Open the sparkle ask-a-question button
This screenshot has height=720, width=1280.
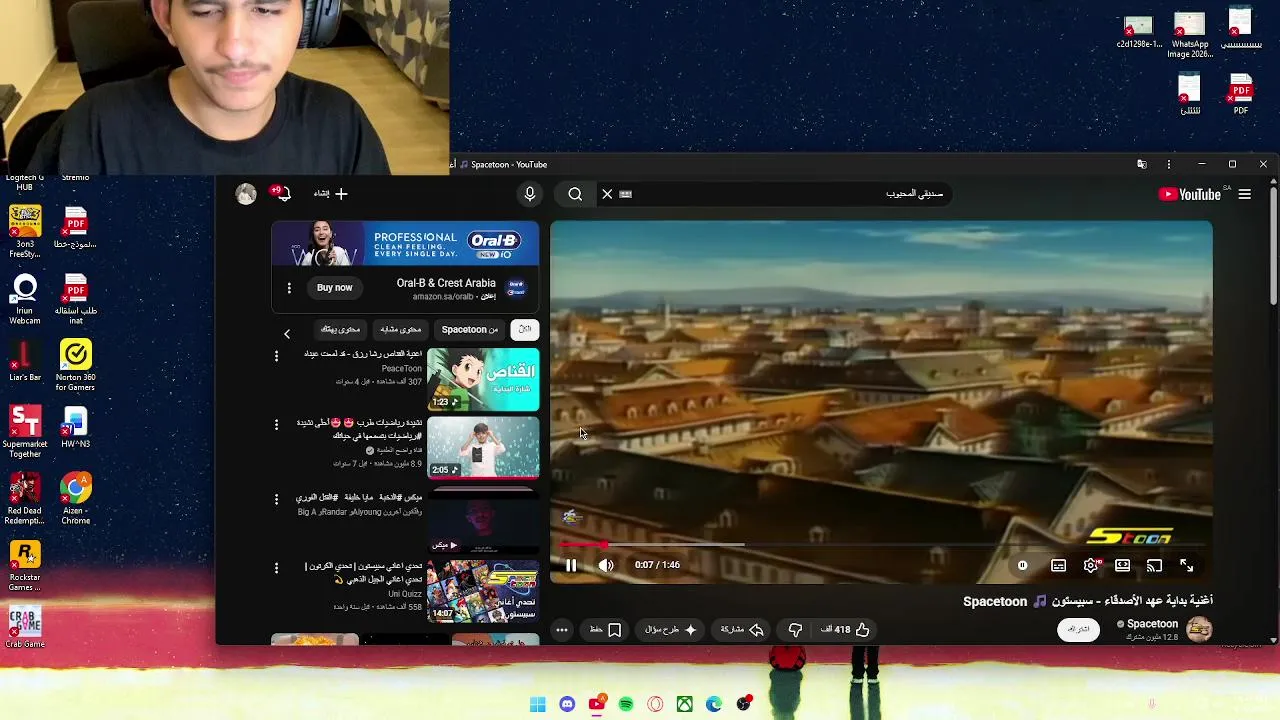click(x=670, y=629)
